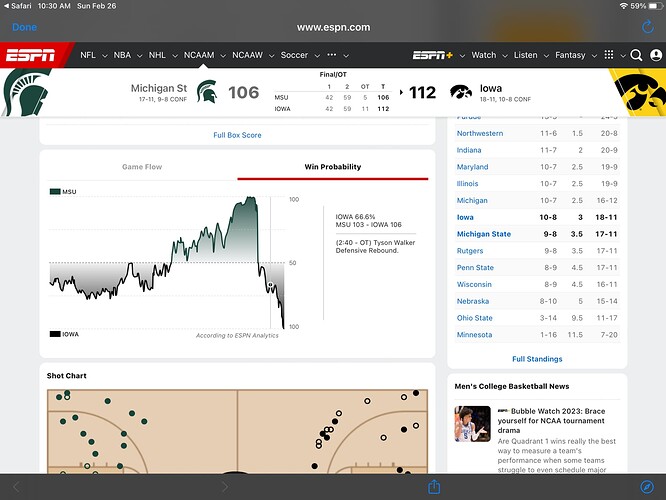666x500 pixels.
Task: Expand the Watch dropdown chevron
Action: (x=505, y=56)
